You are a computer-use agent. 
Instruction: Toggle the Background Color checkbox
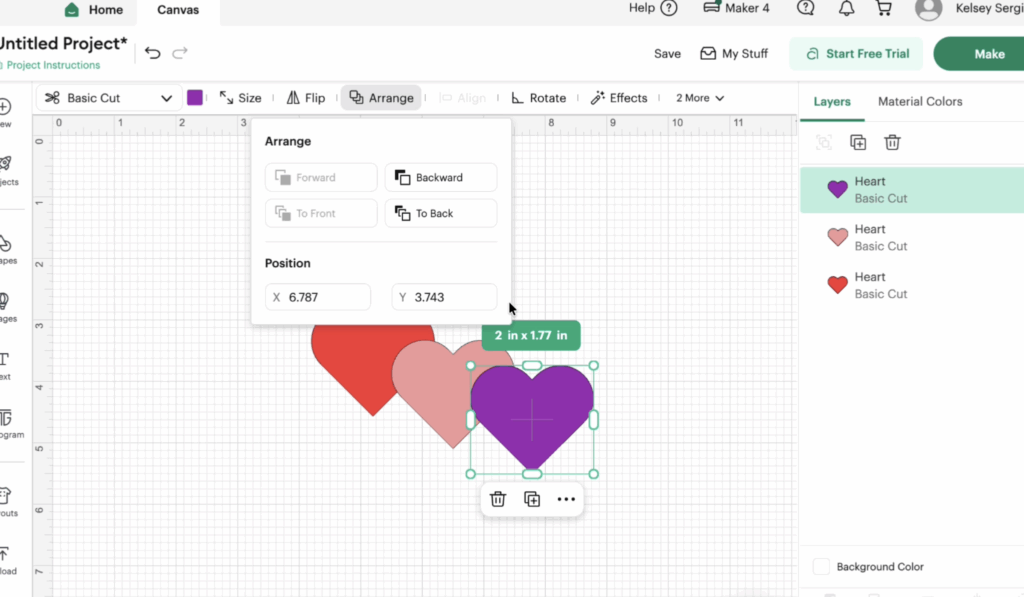click(822, 566)
